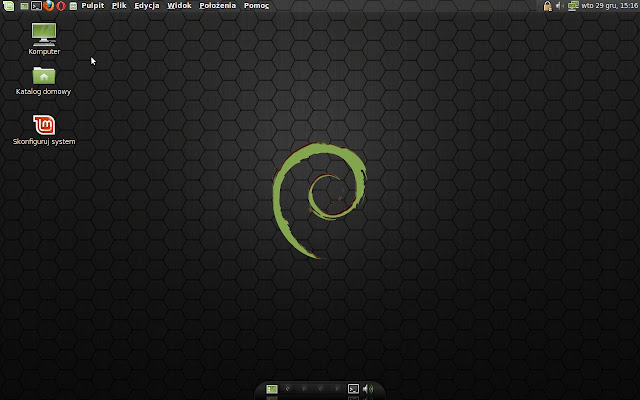Open the volume control in the top tray
Viewport: 640px width, 400px height.
click(560, 6)
